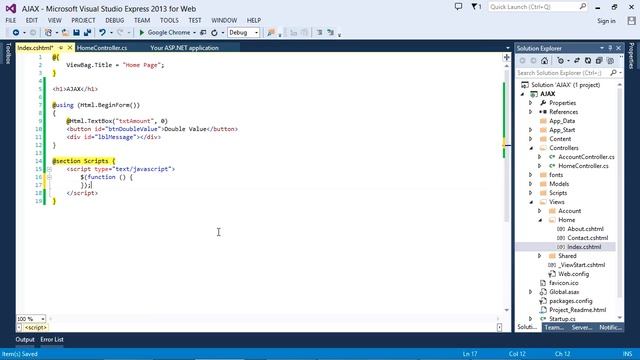This screenshot has width=640, height=360.
Task: Click the Pending Changes Filter icon
Action: click(561, 61)
